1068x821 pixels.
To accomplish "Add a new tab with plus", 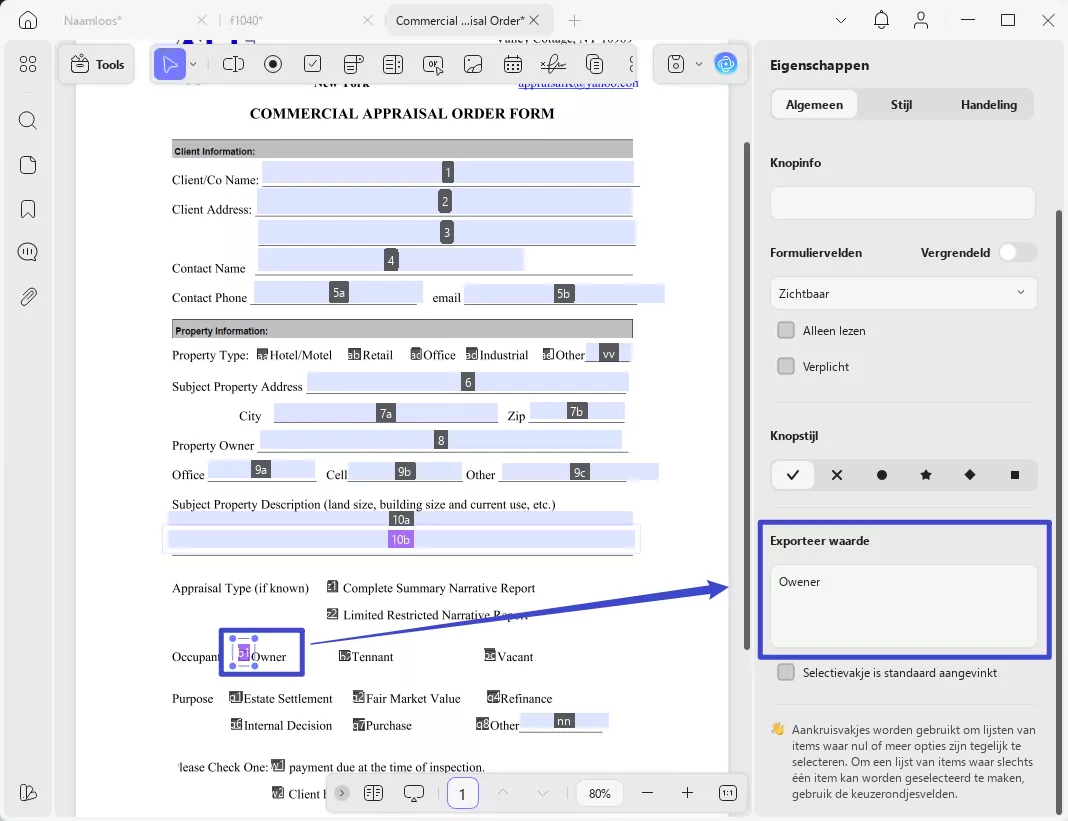I will (x=574, y=20).
